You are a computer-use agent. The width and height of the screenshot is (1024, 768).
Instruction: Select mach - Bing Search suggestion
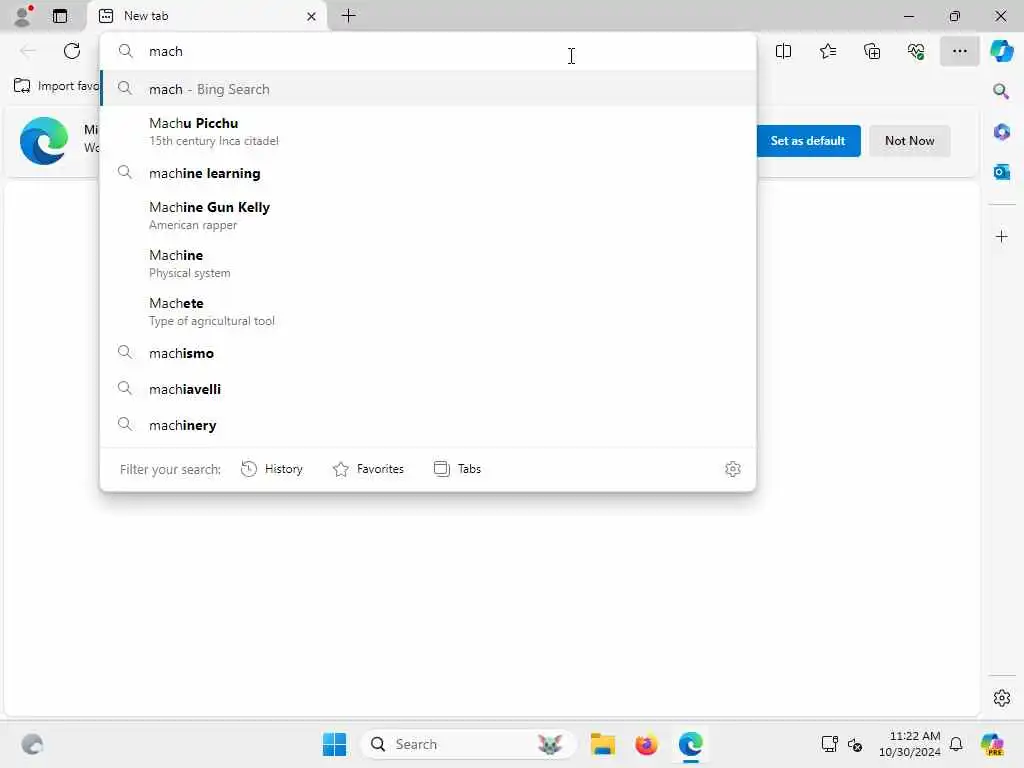point(428,89)
